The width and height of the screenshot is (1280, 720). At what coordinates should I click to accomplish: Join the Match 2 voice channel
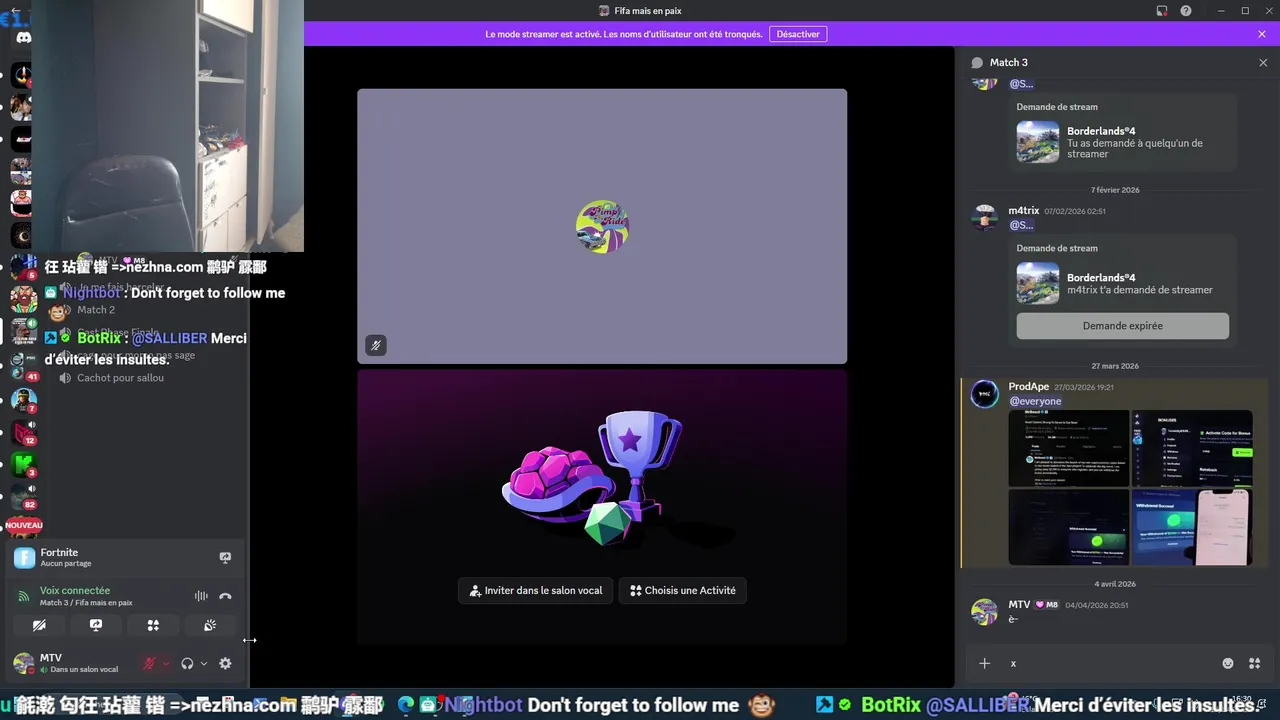(x=96, y=310)
